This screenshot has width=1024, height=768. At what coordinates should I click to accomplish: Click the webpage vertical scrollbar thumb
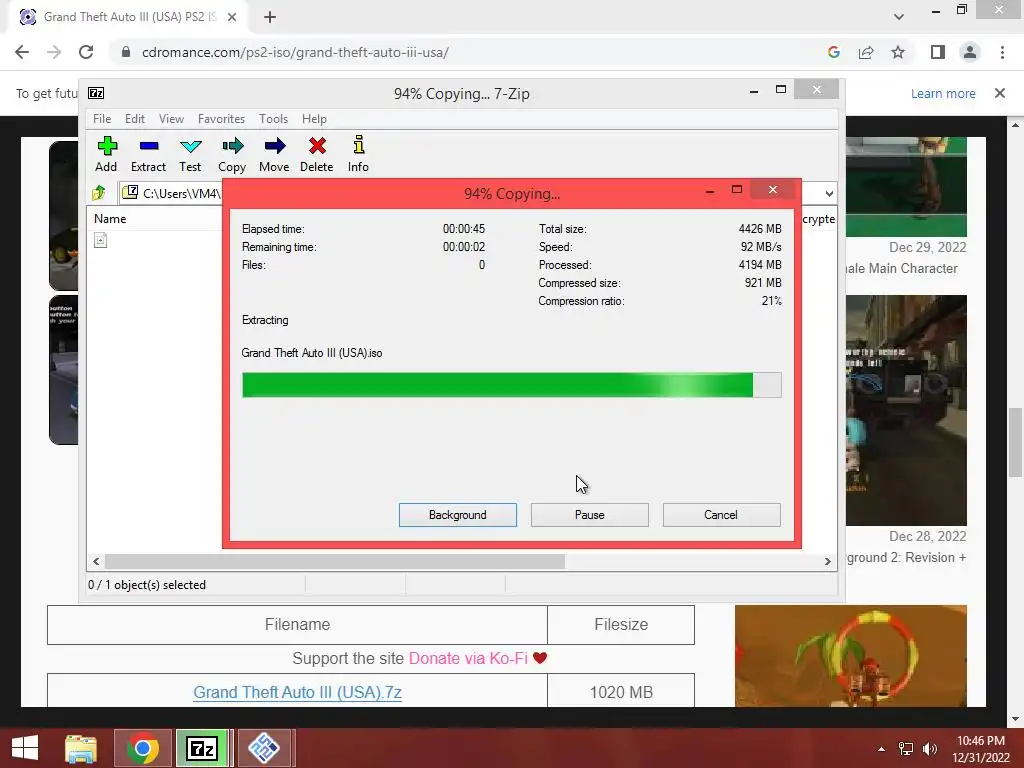1015,443
